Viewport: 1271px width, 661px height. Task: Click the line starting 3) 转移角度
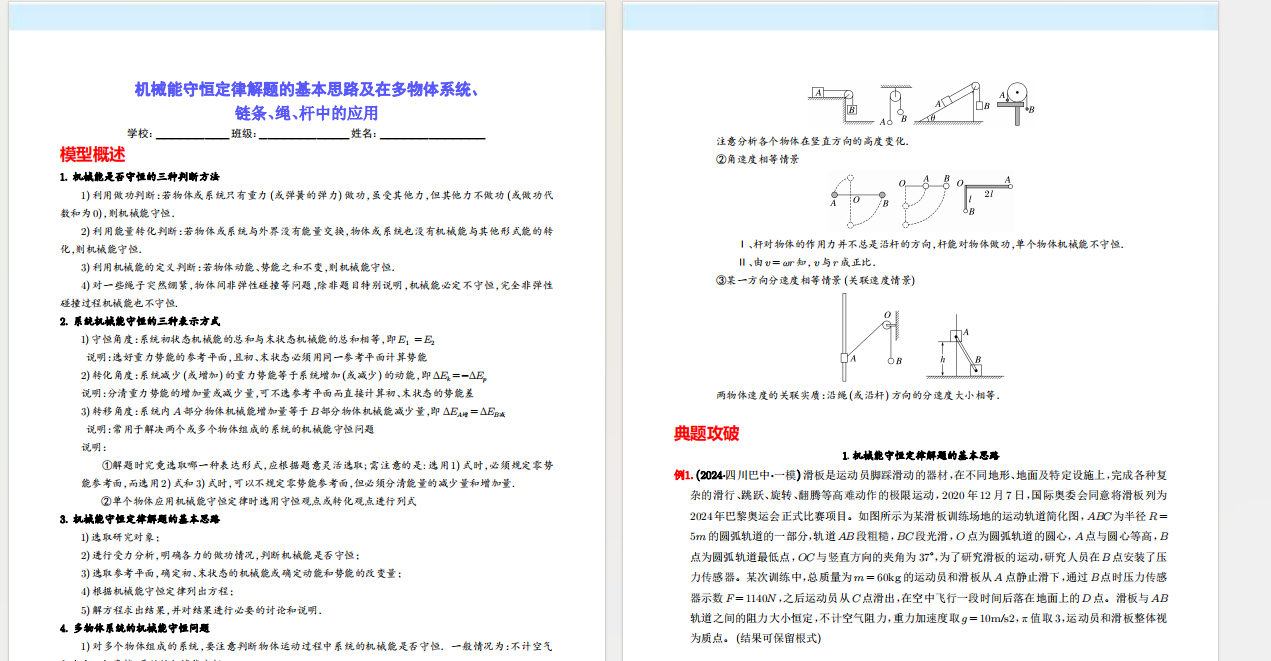[293, 411]
